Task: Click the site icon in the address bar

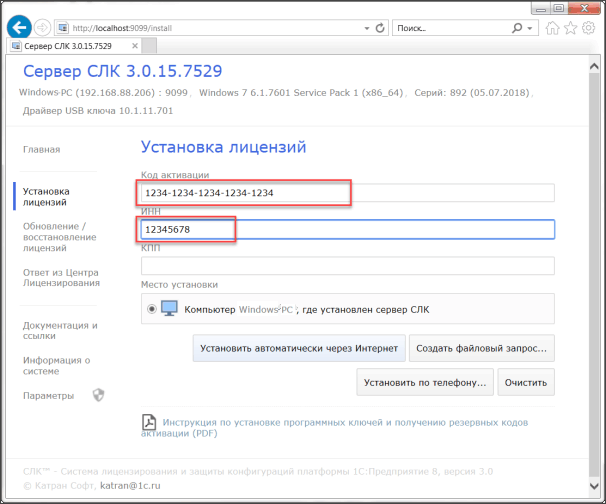Action: pos(63,28)
